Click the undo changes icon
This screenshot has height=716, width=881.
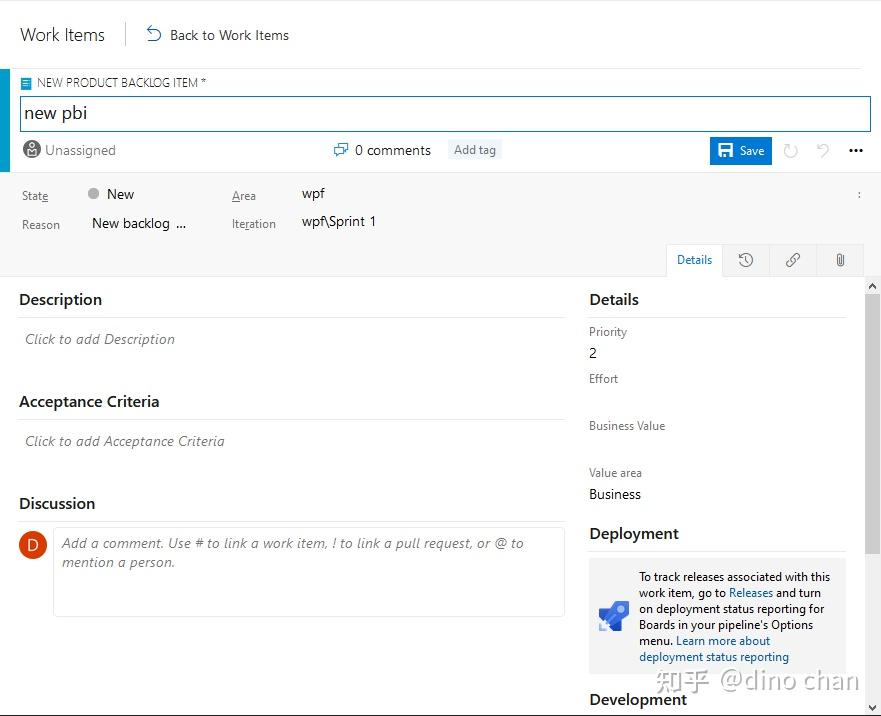821,150
